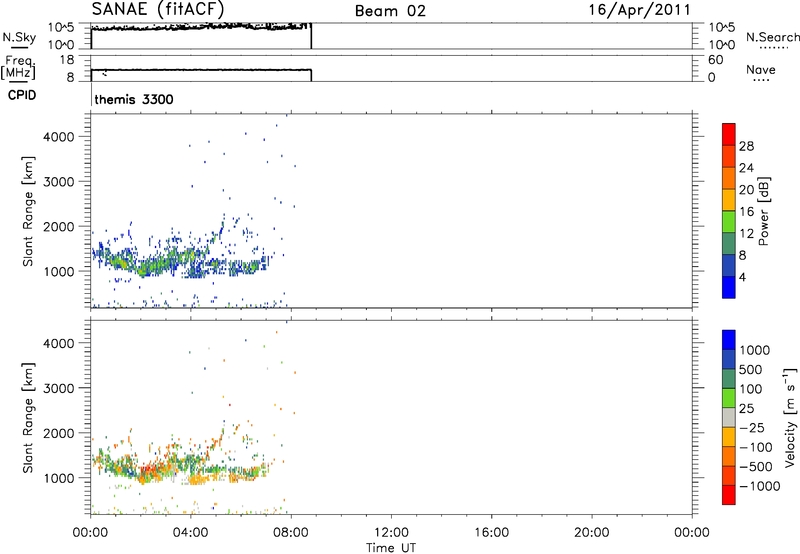Click the 'Freq. [MHz]' axis label
The image size is (800, 554).
(18, 68)
